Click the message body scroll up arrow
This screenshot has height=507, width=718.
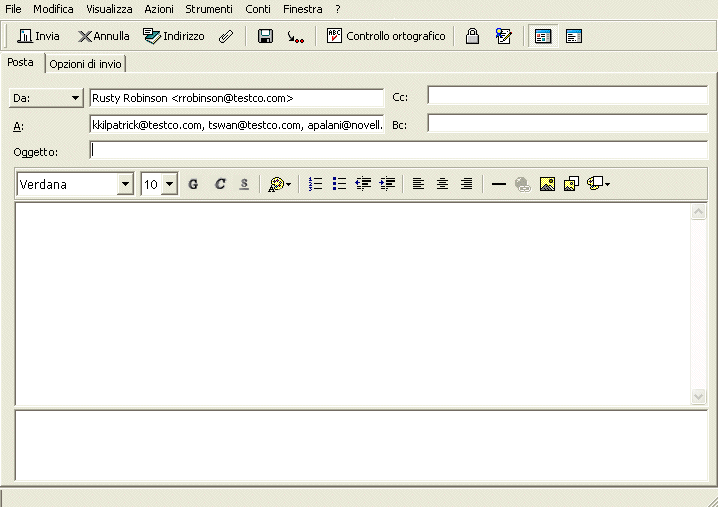tap(698, 212)
